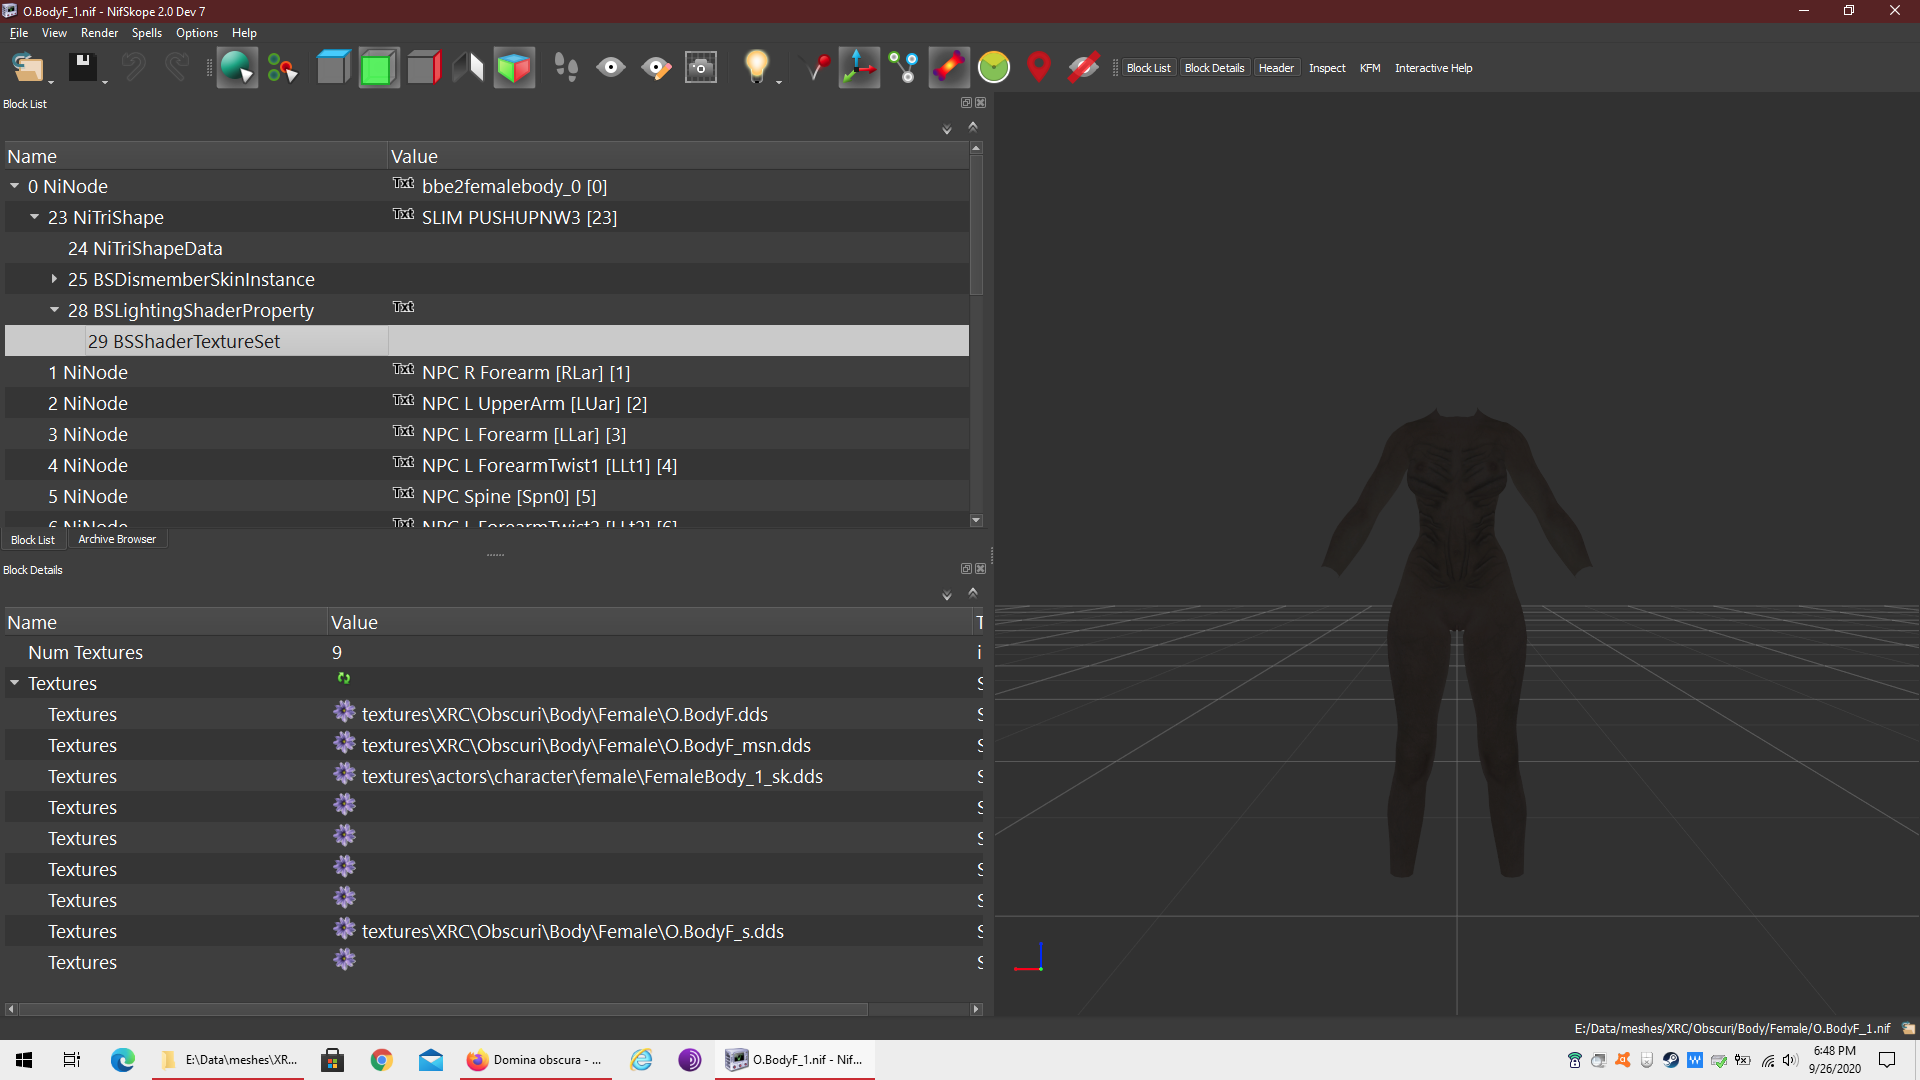1920x1080 pixels.
Task: Click the Redo arrow icon
Action: (x=176, y=68)
